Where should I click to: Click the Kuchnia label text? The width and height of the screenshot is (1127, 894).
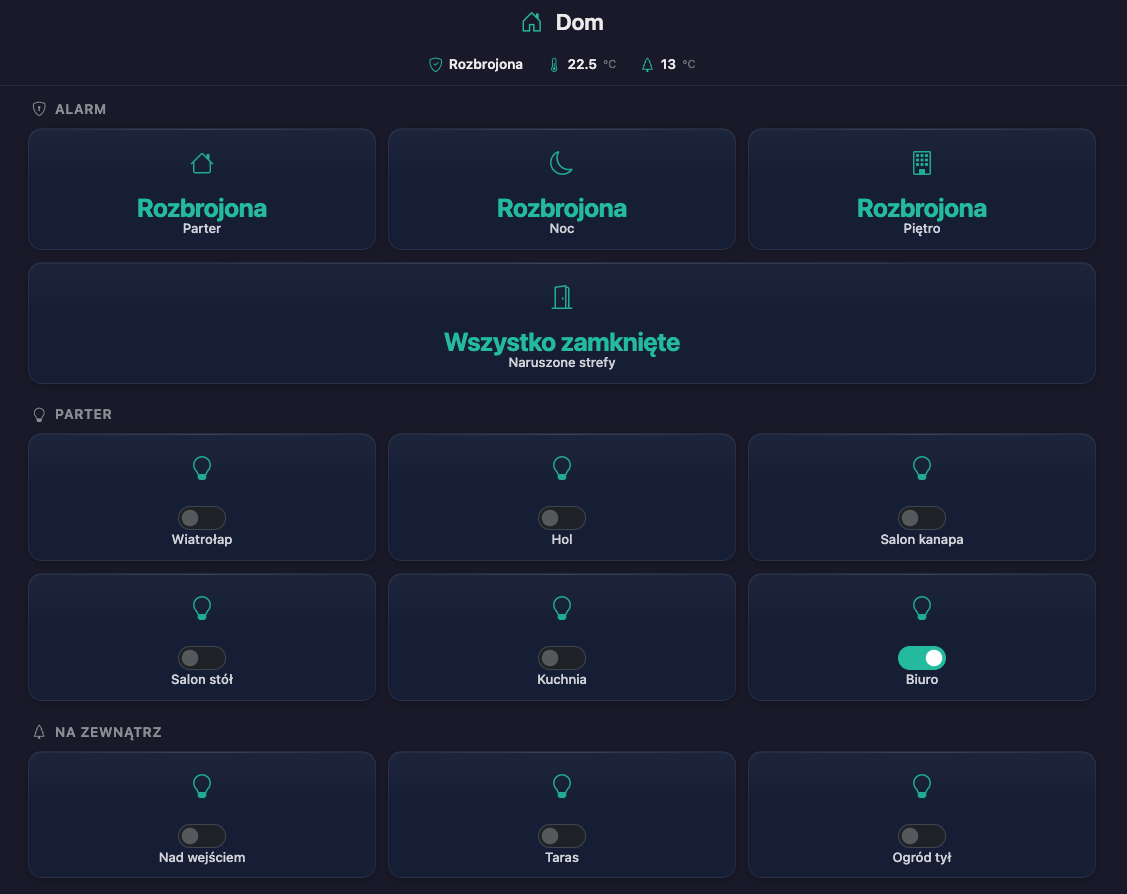(561, 680)
